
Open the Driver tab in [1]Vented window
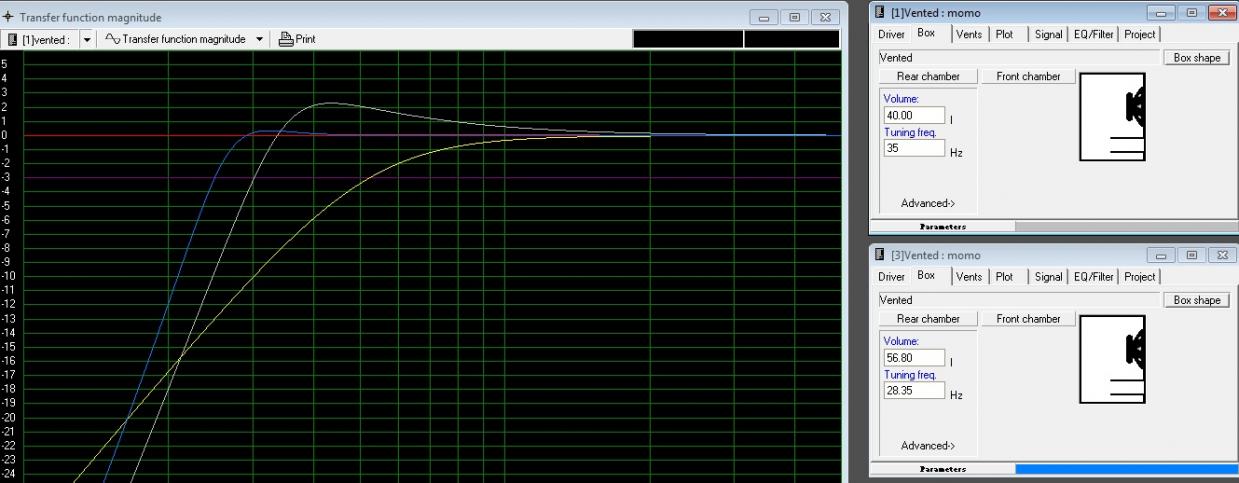point(891,34)
